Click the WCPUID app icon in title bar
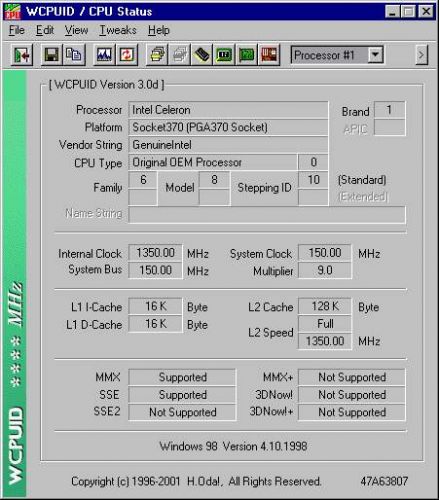439x500 pixels. pyautogui.click(x=12, y=12)
